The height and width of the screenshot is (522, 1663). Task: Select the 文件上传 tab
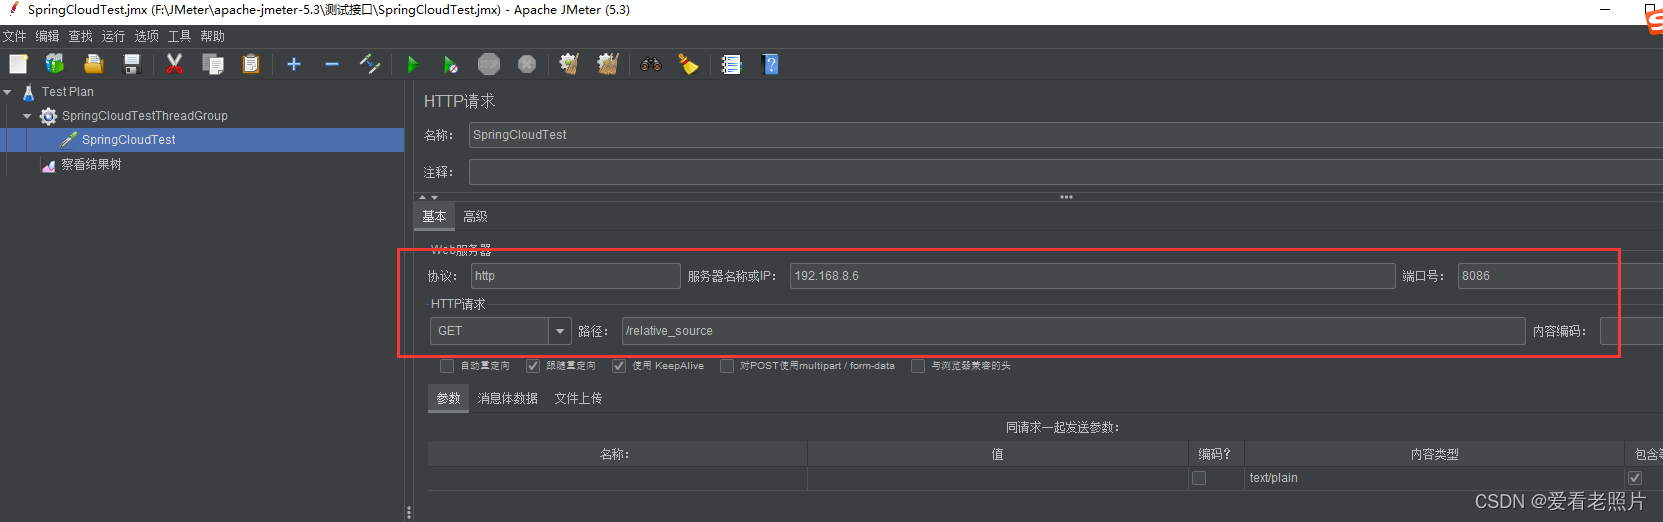pos(578,398)
